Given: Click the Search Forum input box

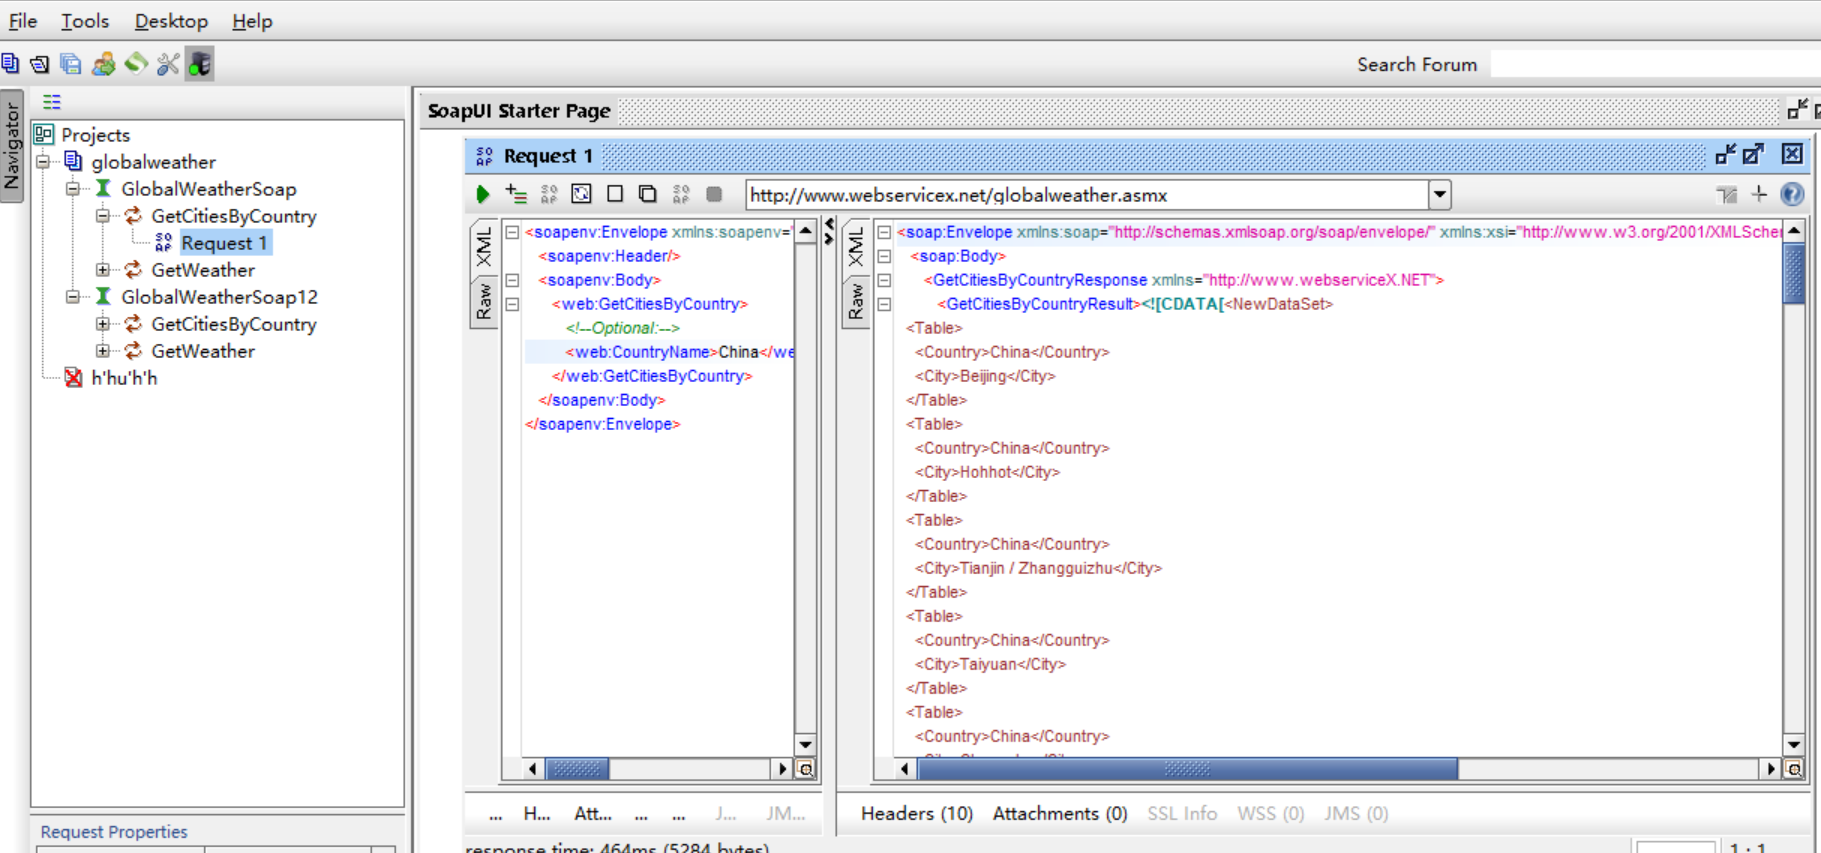Looking at the screenshot, I should pyautogui.click(x=1655, y=64).
